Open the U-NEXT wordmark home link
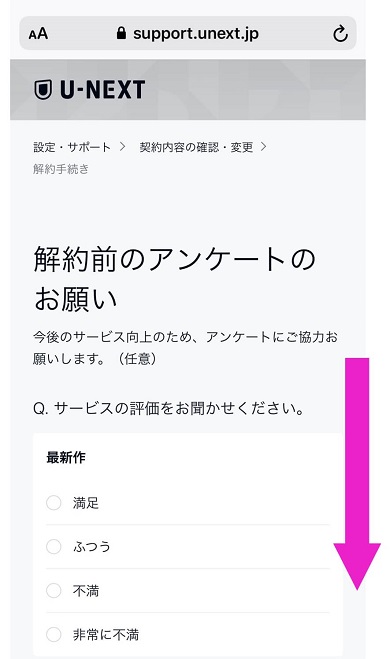 coord(103,90)
